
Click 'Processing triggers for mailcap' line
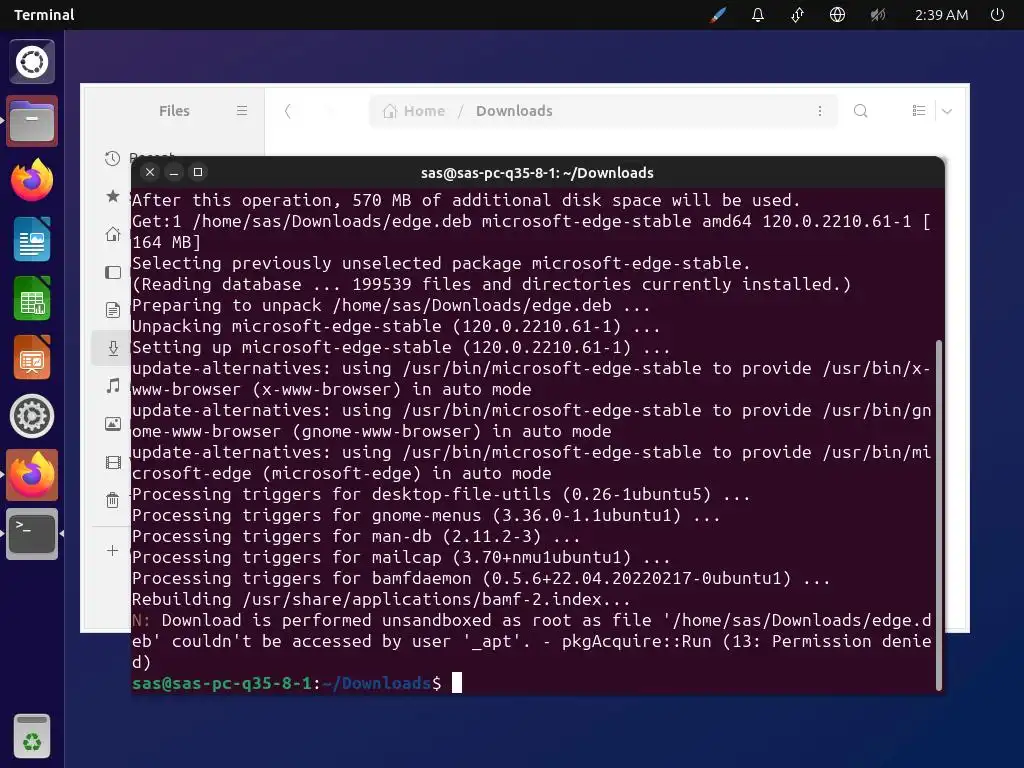pyautogui.click(x=401, y=558)
